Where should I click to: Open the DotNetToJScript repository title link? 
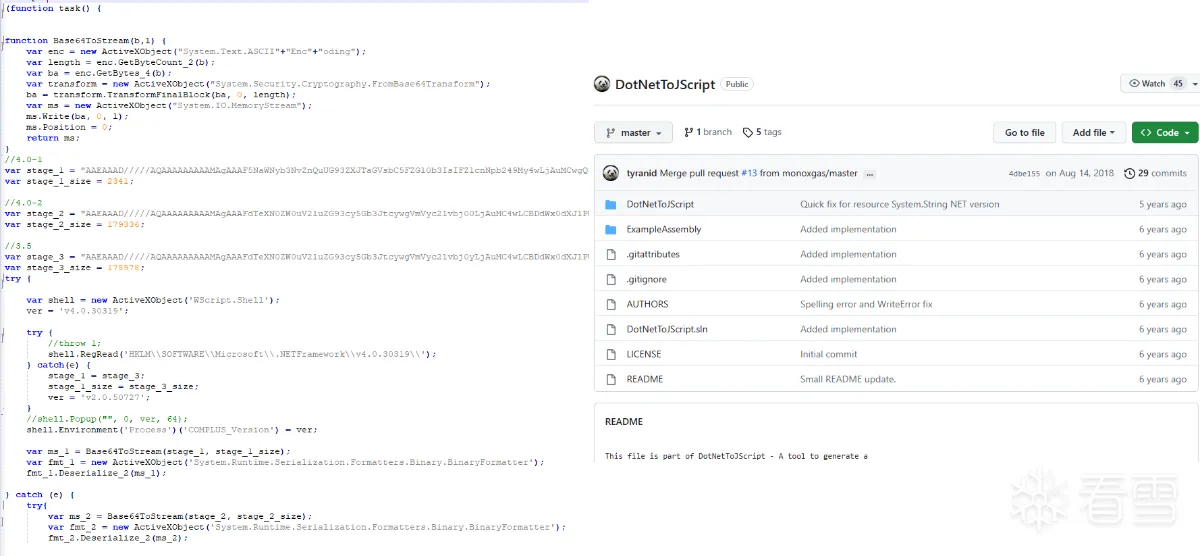pos(665,85)
